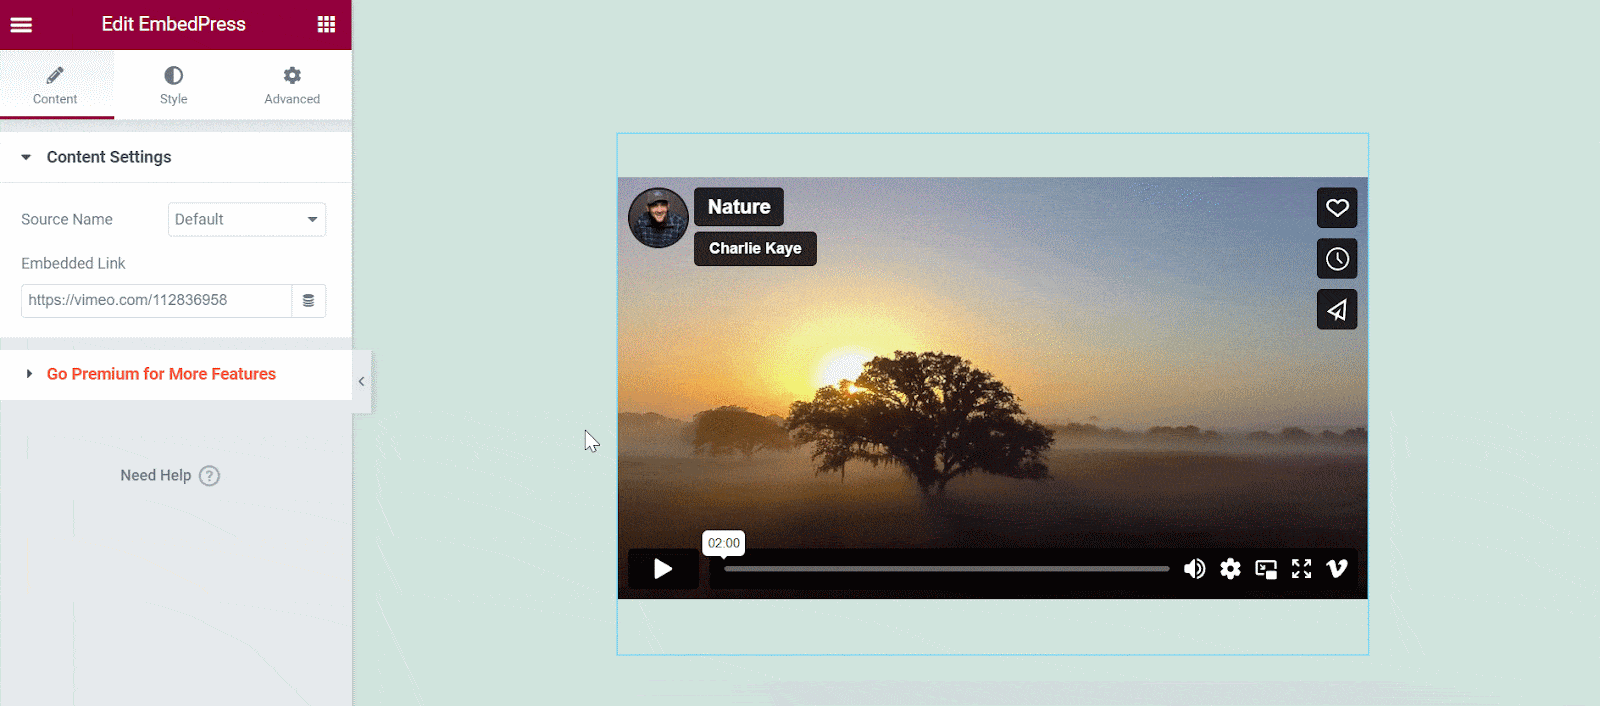Open video on Vimeo logo
This screenshot has height=706, width=1600.
1337,569
